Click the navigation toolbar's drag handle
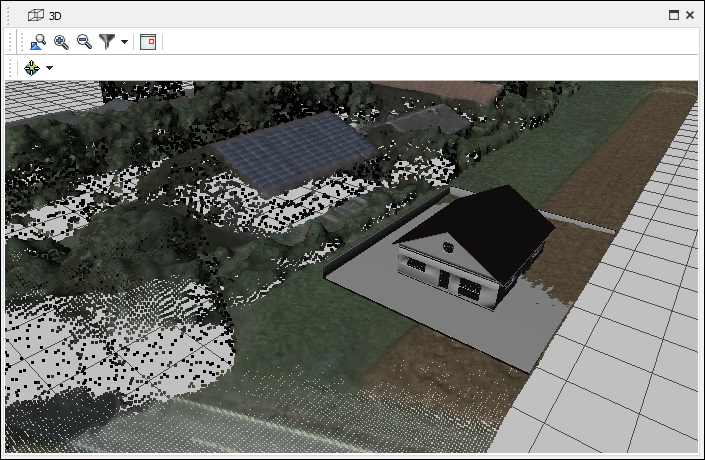Screen dimensions: 705x460 (11, 68)
